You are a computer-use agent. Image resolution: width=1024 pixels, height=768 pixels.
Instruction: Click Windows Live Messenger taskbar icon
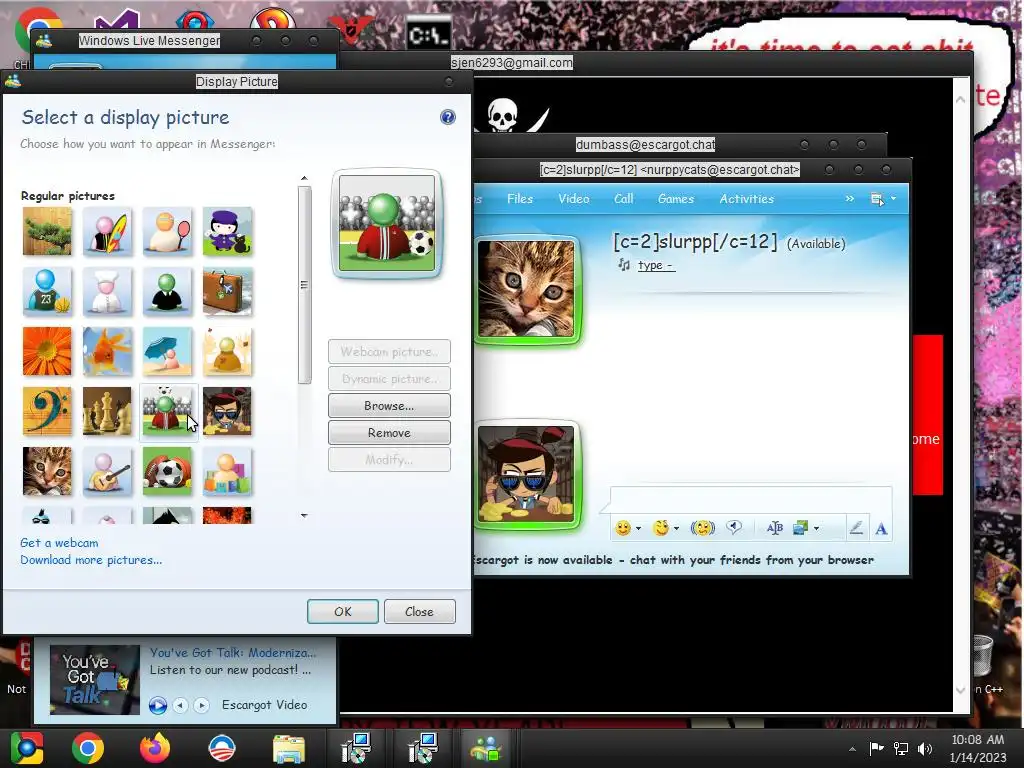[486, 748]
